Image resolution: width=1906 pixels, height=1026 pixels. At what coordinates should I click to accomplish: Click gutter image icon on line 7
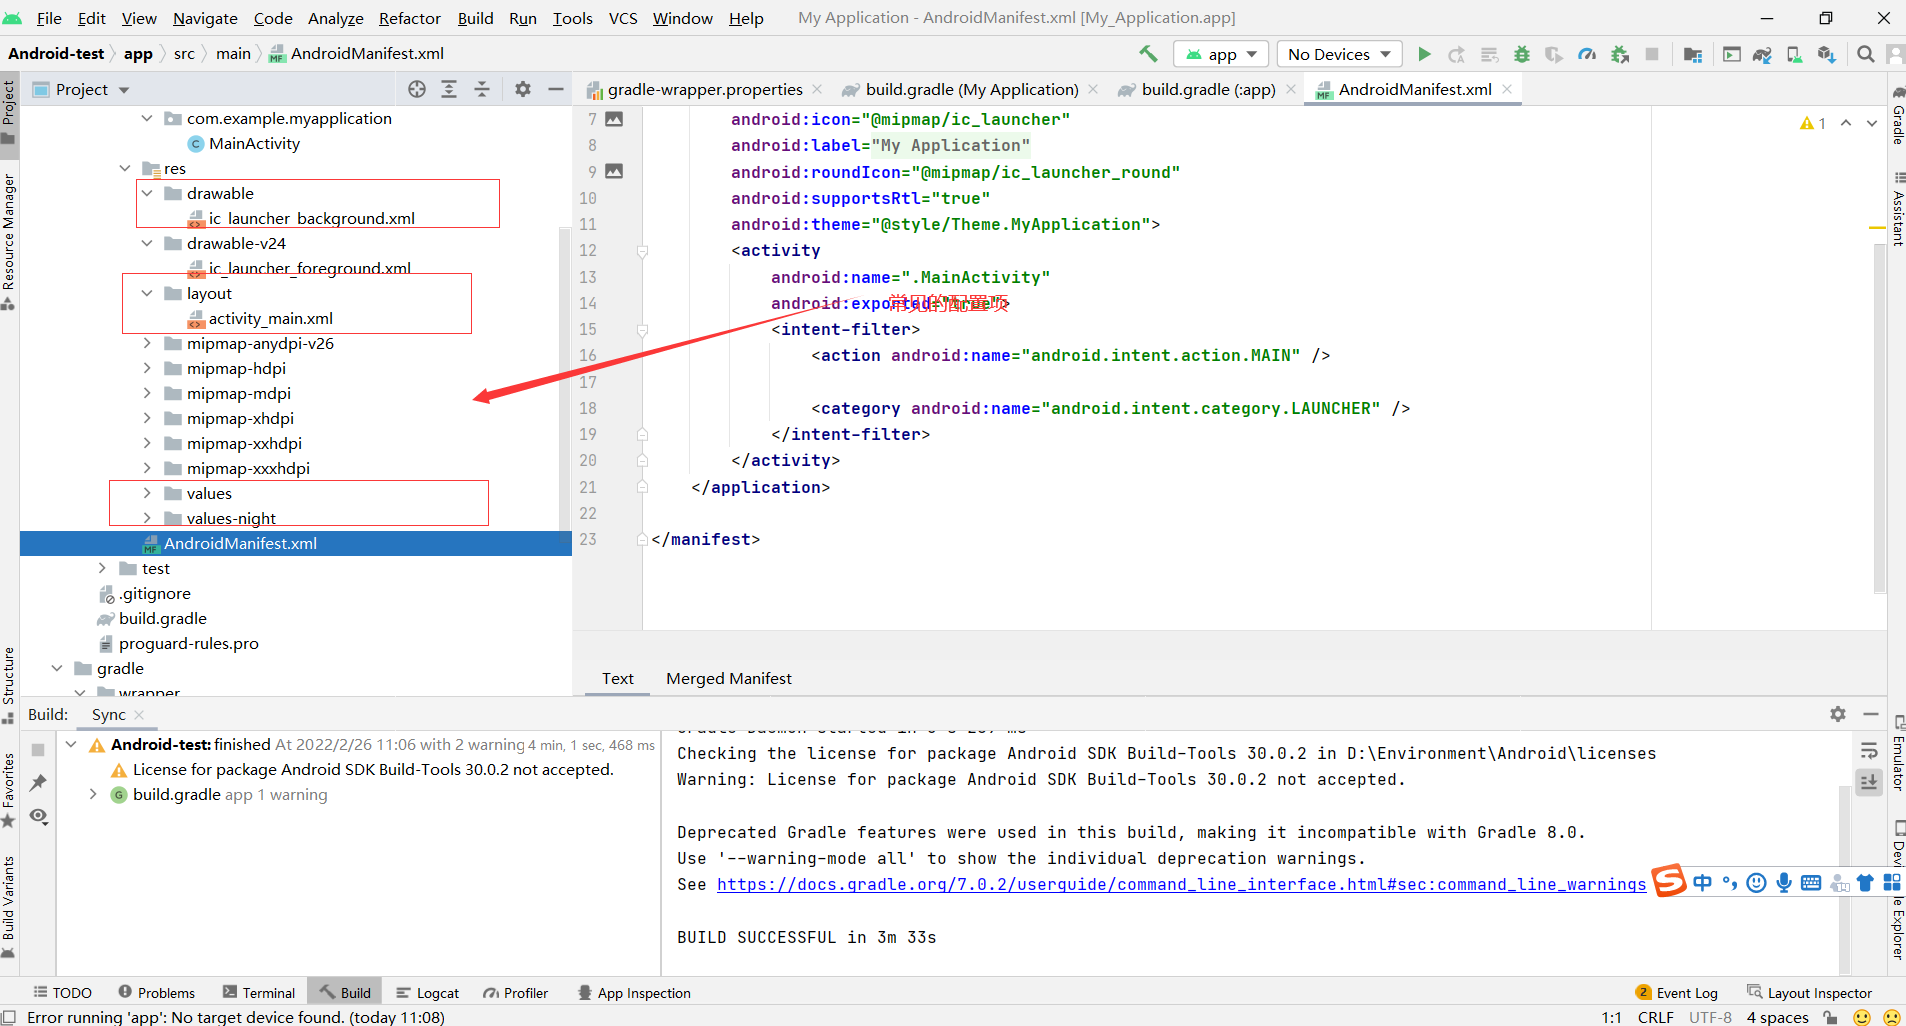click(x=614, y=119)
